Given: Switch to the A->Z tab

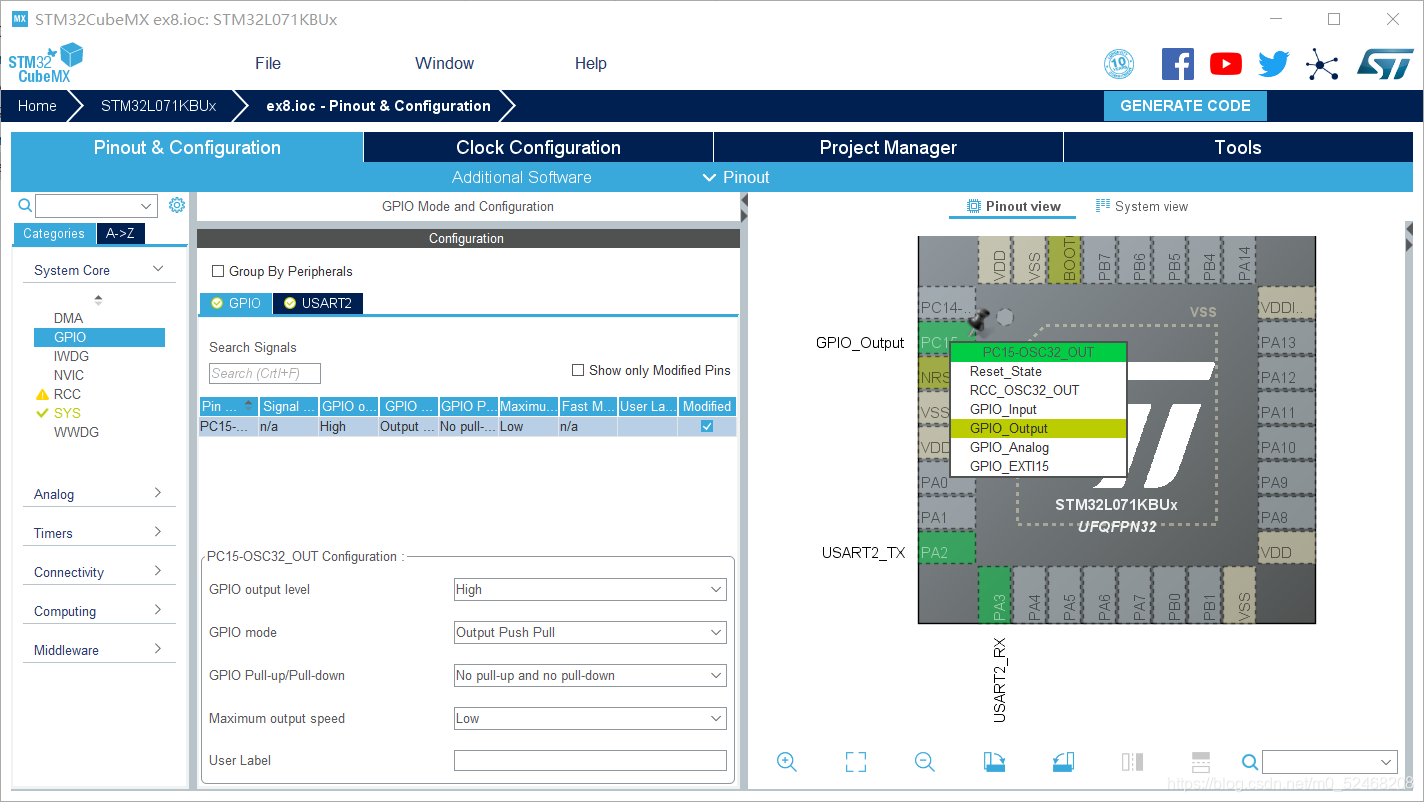Looking at the screenshot, I should click(x=120, y=233).
